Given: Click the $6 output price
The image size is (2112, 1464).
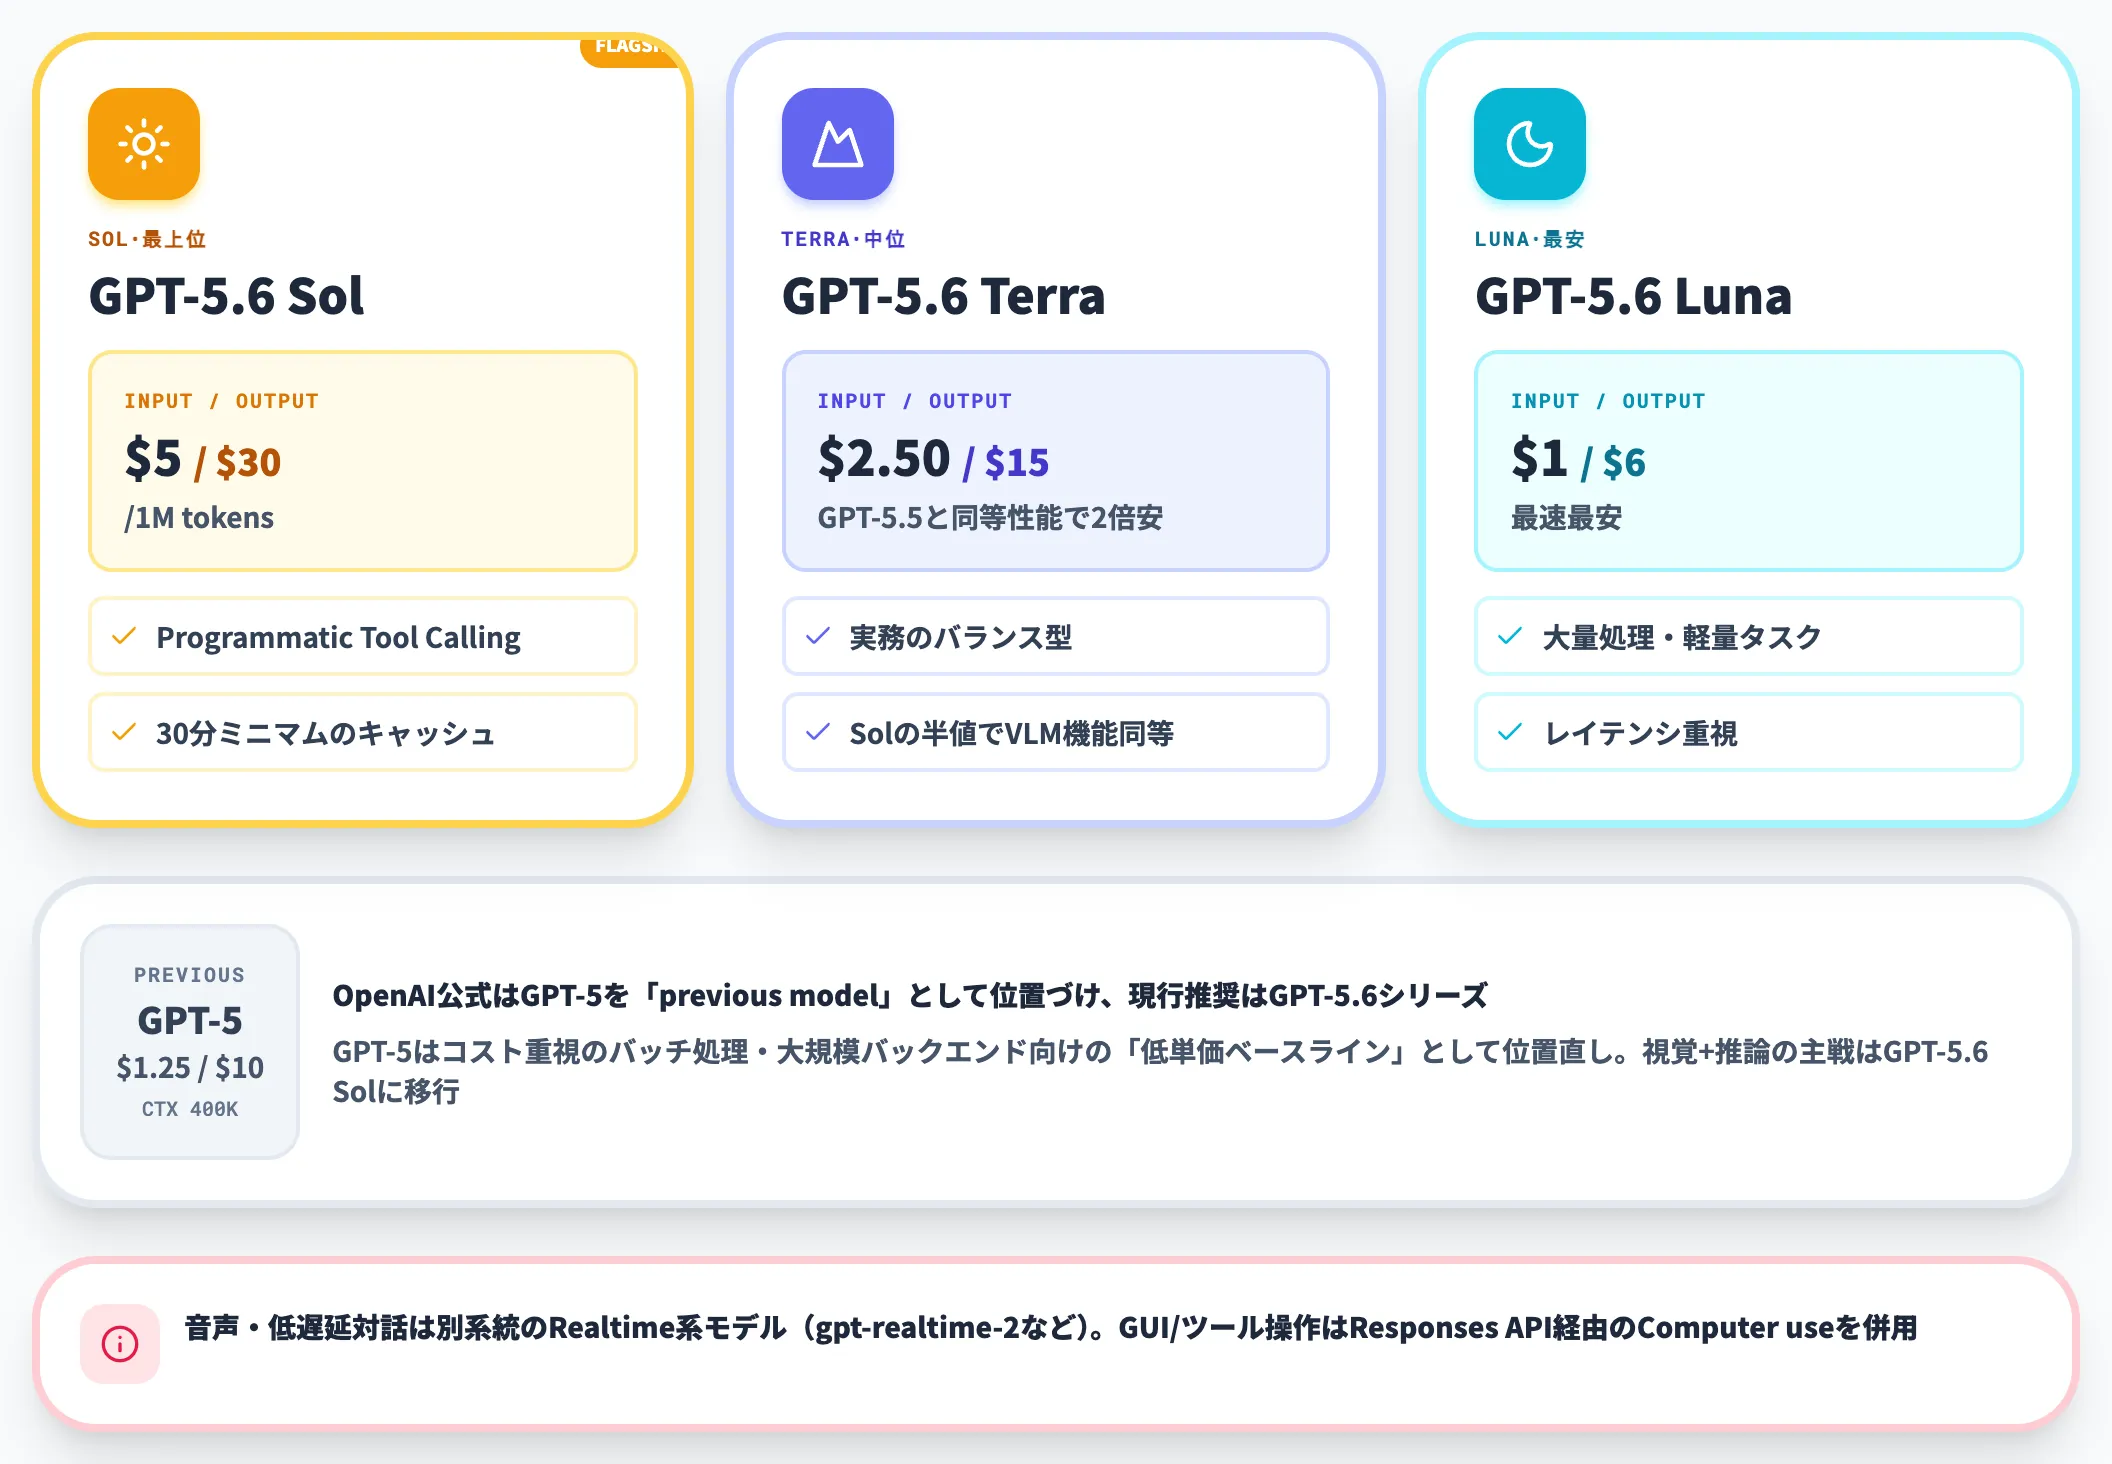Looking at the screenshot, I should (x=1624, y=462).
